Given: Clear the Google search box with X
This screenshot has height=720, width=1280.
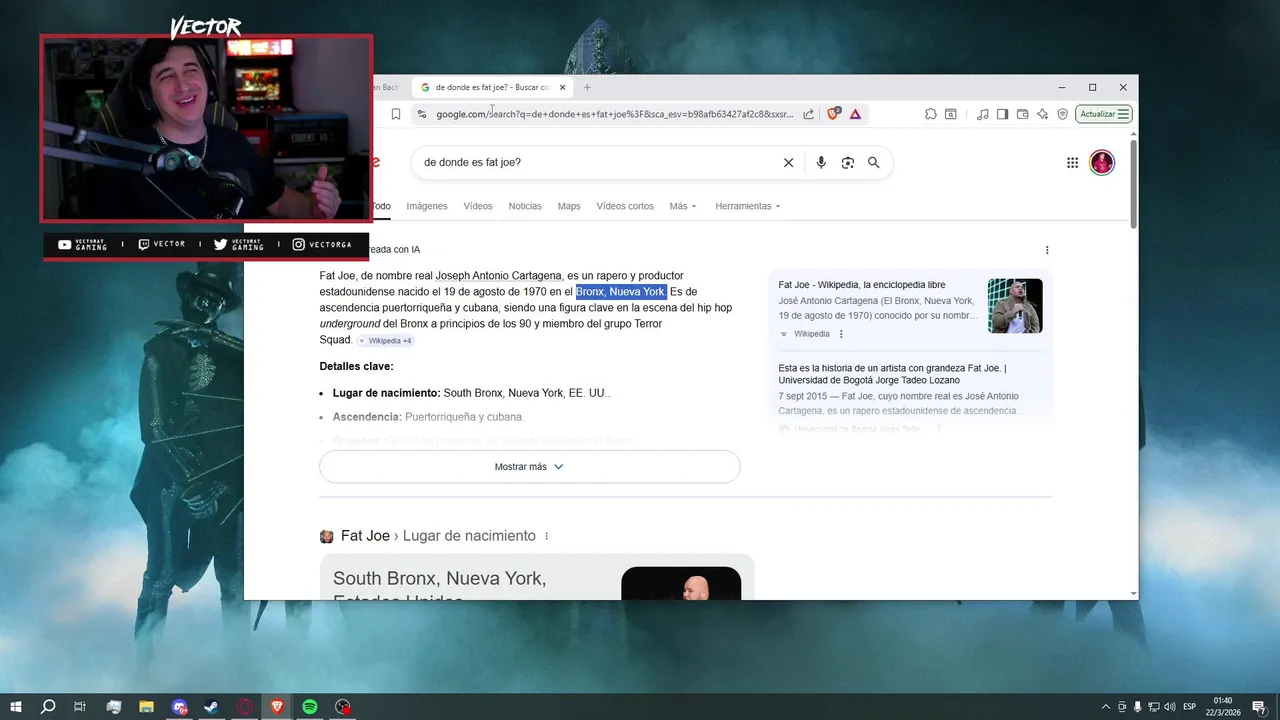Looking at the screenshot, I should [788, 162].
